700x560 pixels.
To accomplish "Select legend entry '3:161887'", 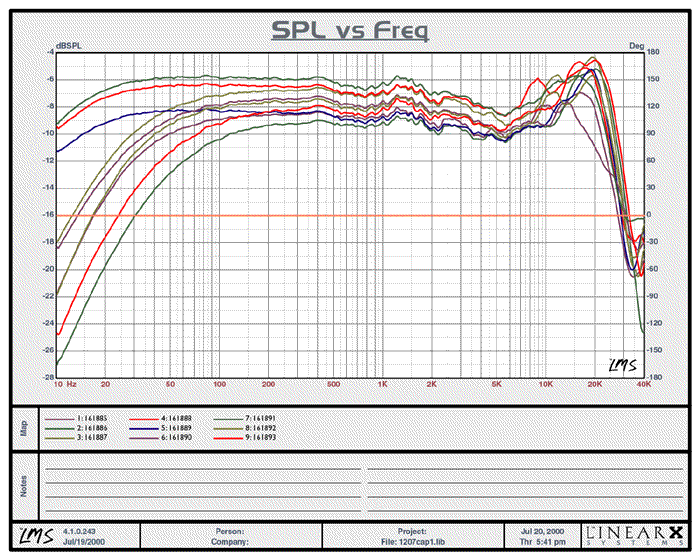I will [x=92, y=438].
